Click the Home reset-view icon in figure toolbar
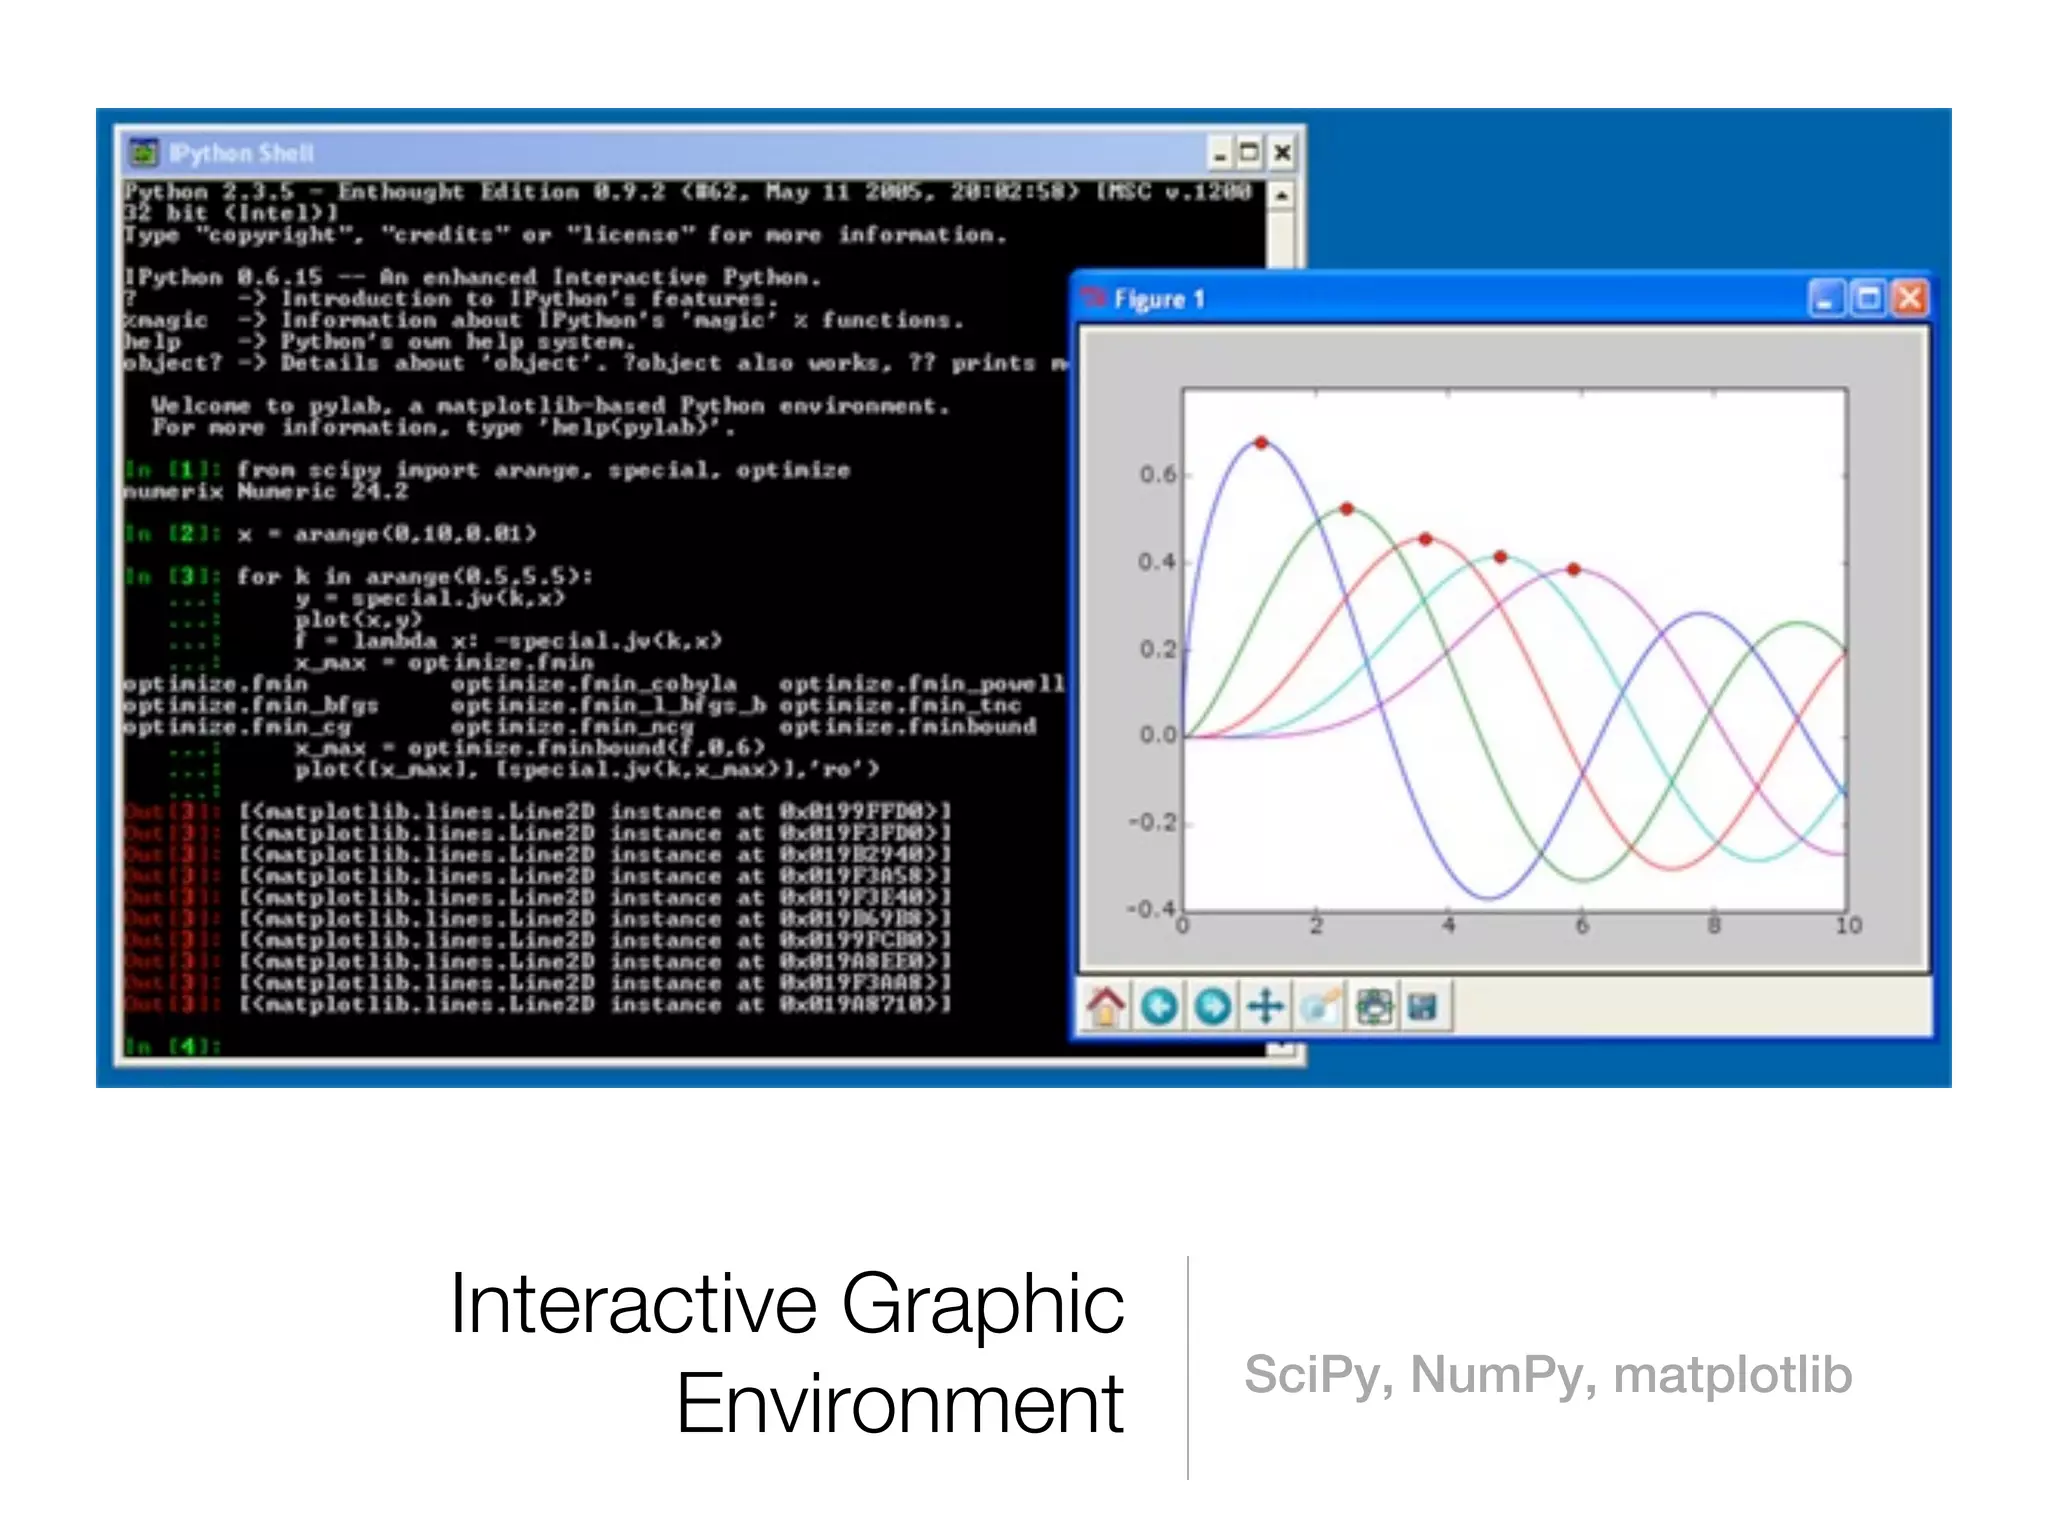This screenshot has height=1536, width=2048. coord(1105,1006)
